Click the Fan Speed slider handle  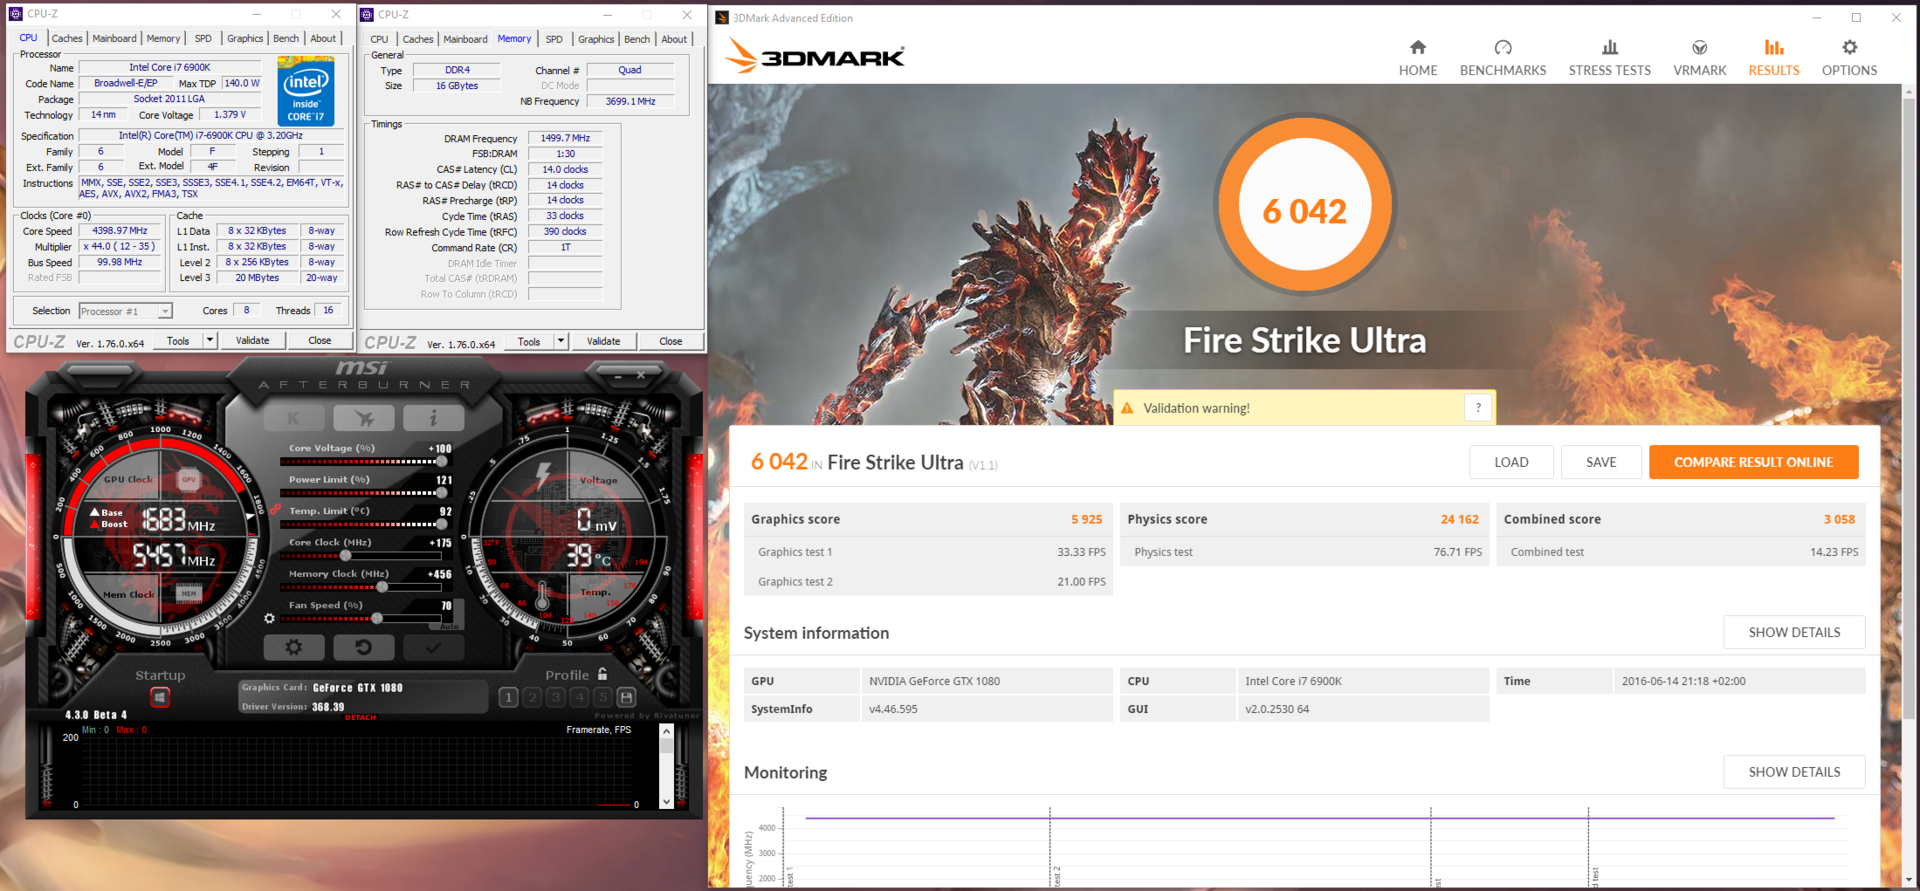(x=377, y=618)
